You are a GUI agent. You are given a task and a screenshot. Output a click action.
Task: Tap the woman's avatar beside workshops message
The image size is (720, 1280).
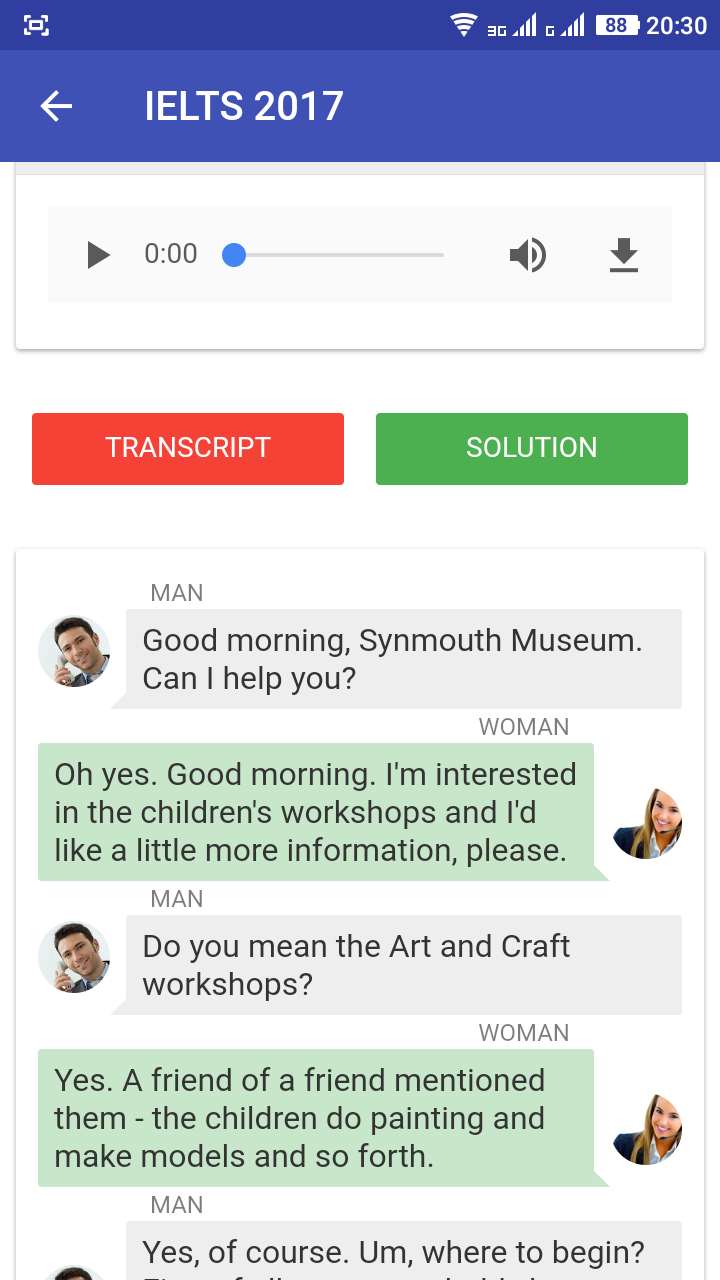click(647, 823)
